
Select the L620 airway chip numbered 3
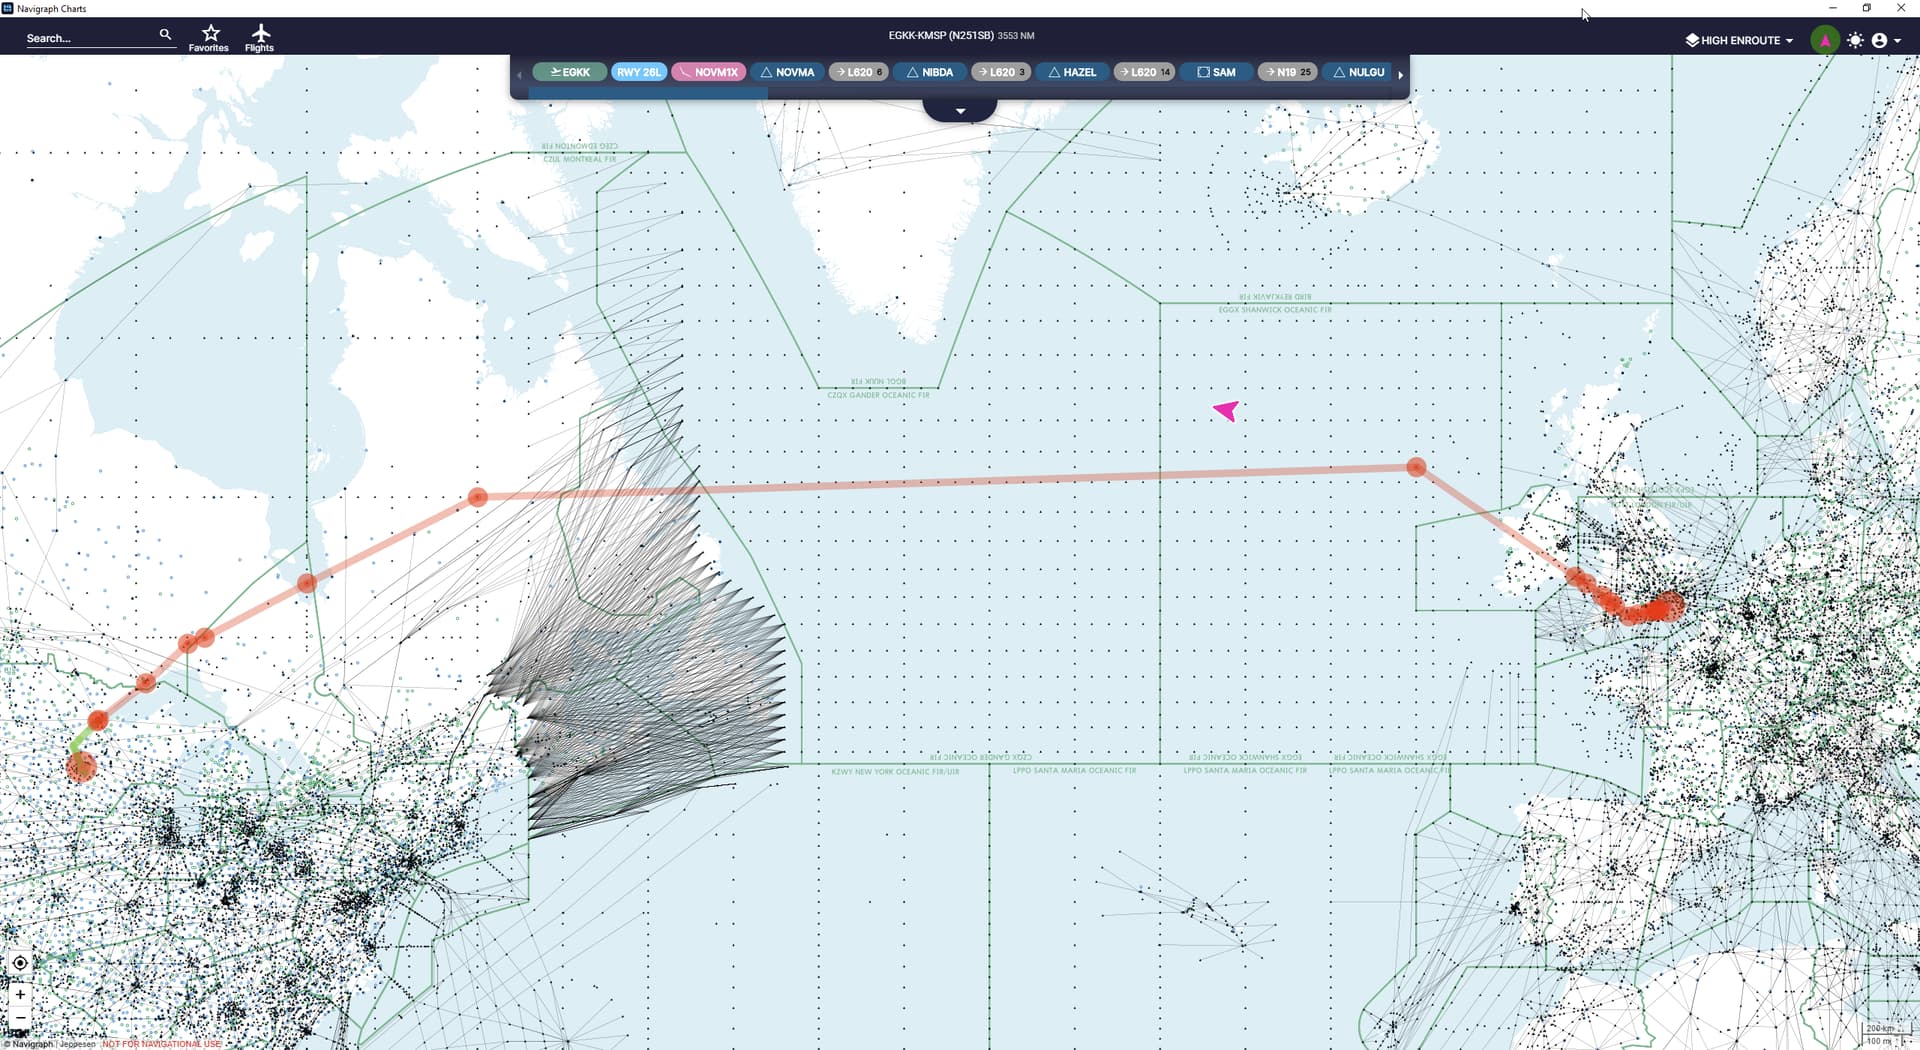(1001, 72)
